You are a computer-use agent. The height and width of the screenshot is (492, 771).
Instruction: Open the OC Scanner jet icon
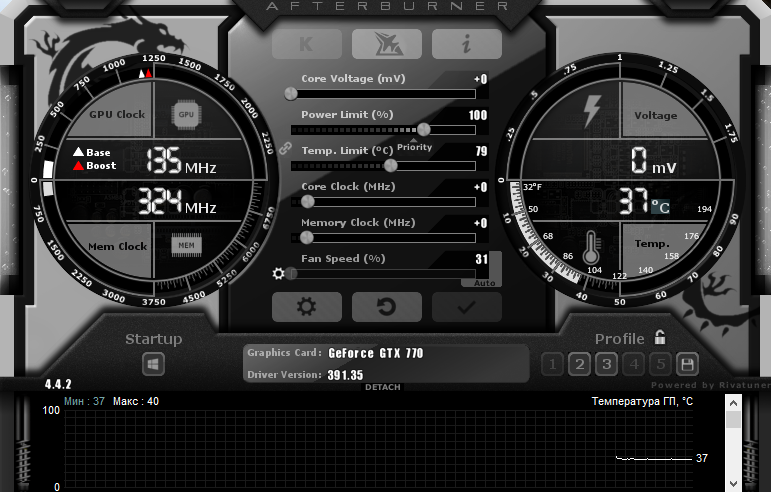click(x=387, y=44)
